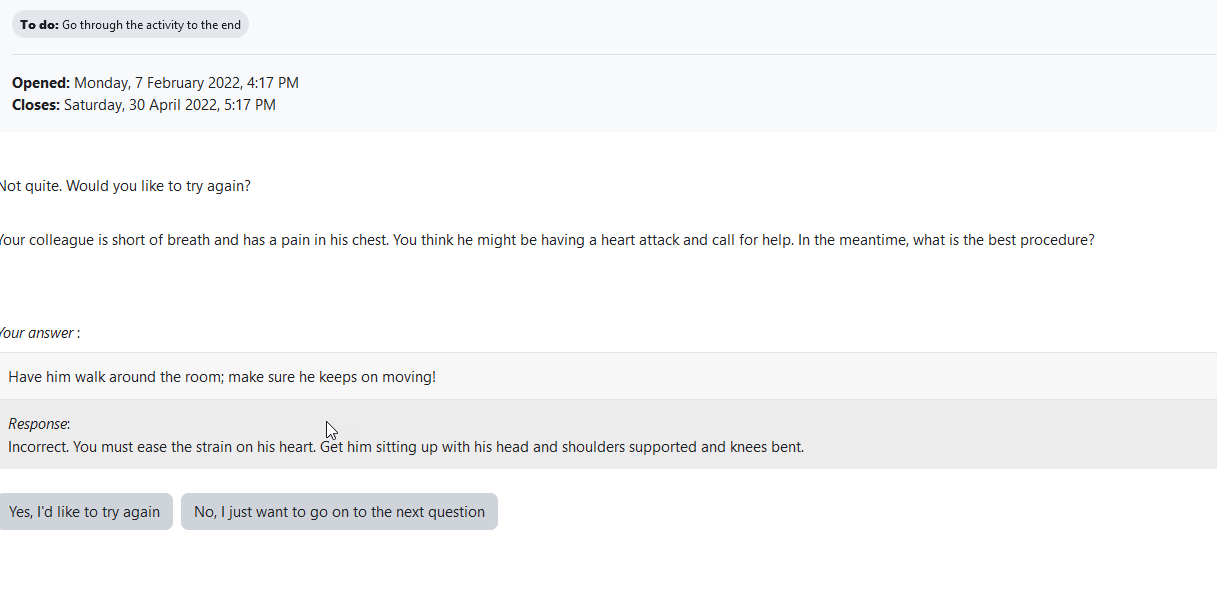Click the "To do:" bold label in badge
This screenshot has width=1217, height=614.
tap(39, 25)
